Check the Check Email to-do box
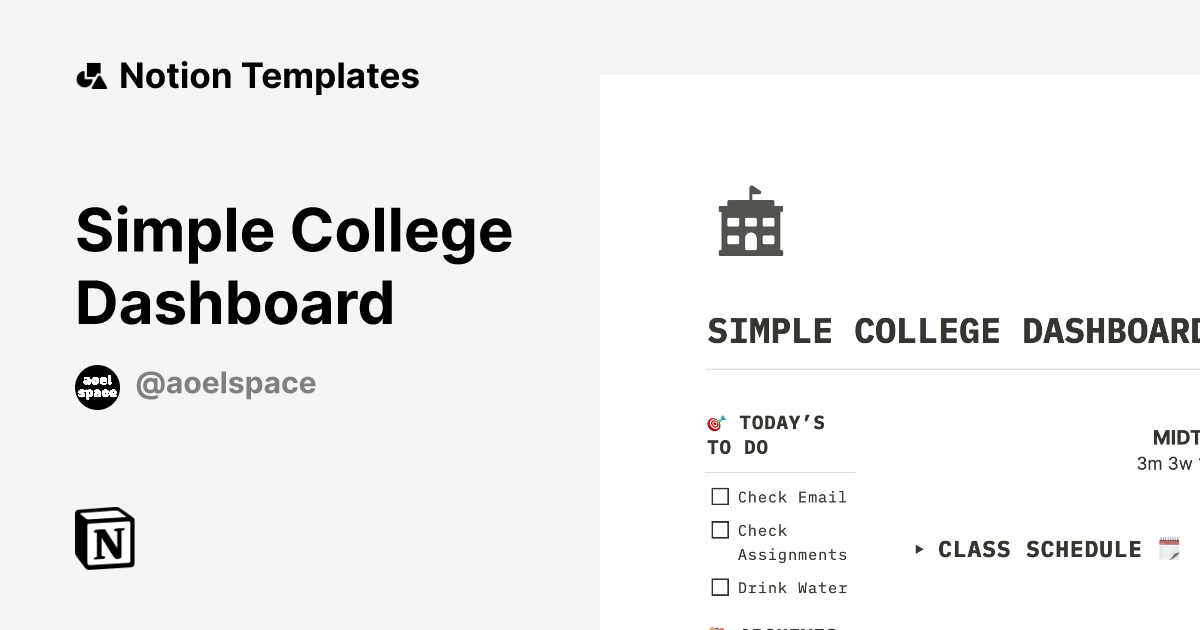 720,496
